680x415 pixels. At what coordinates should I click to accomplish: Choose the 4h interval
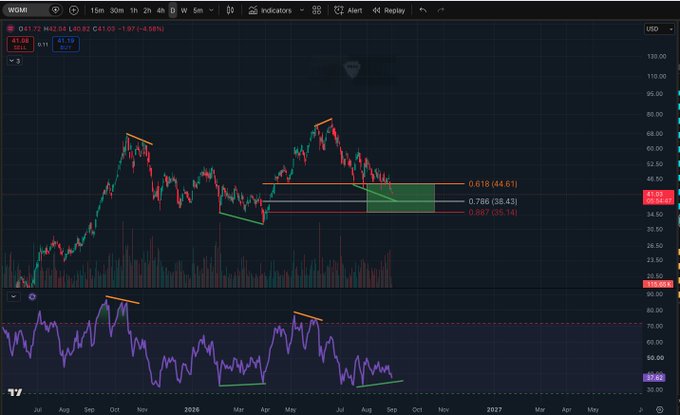point(161,10)
